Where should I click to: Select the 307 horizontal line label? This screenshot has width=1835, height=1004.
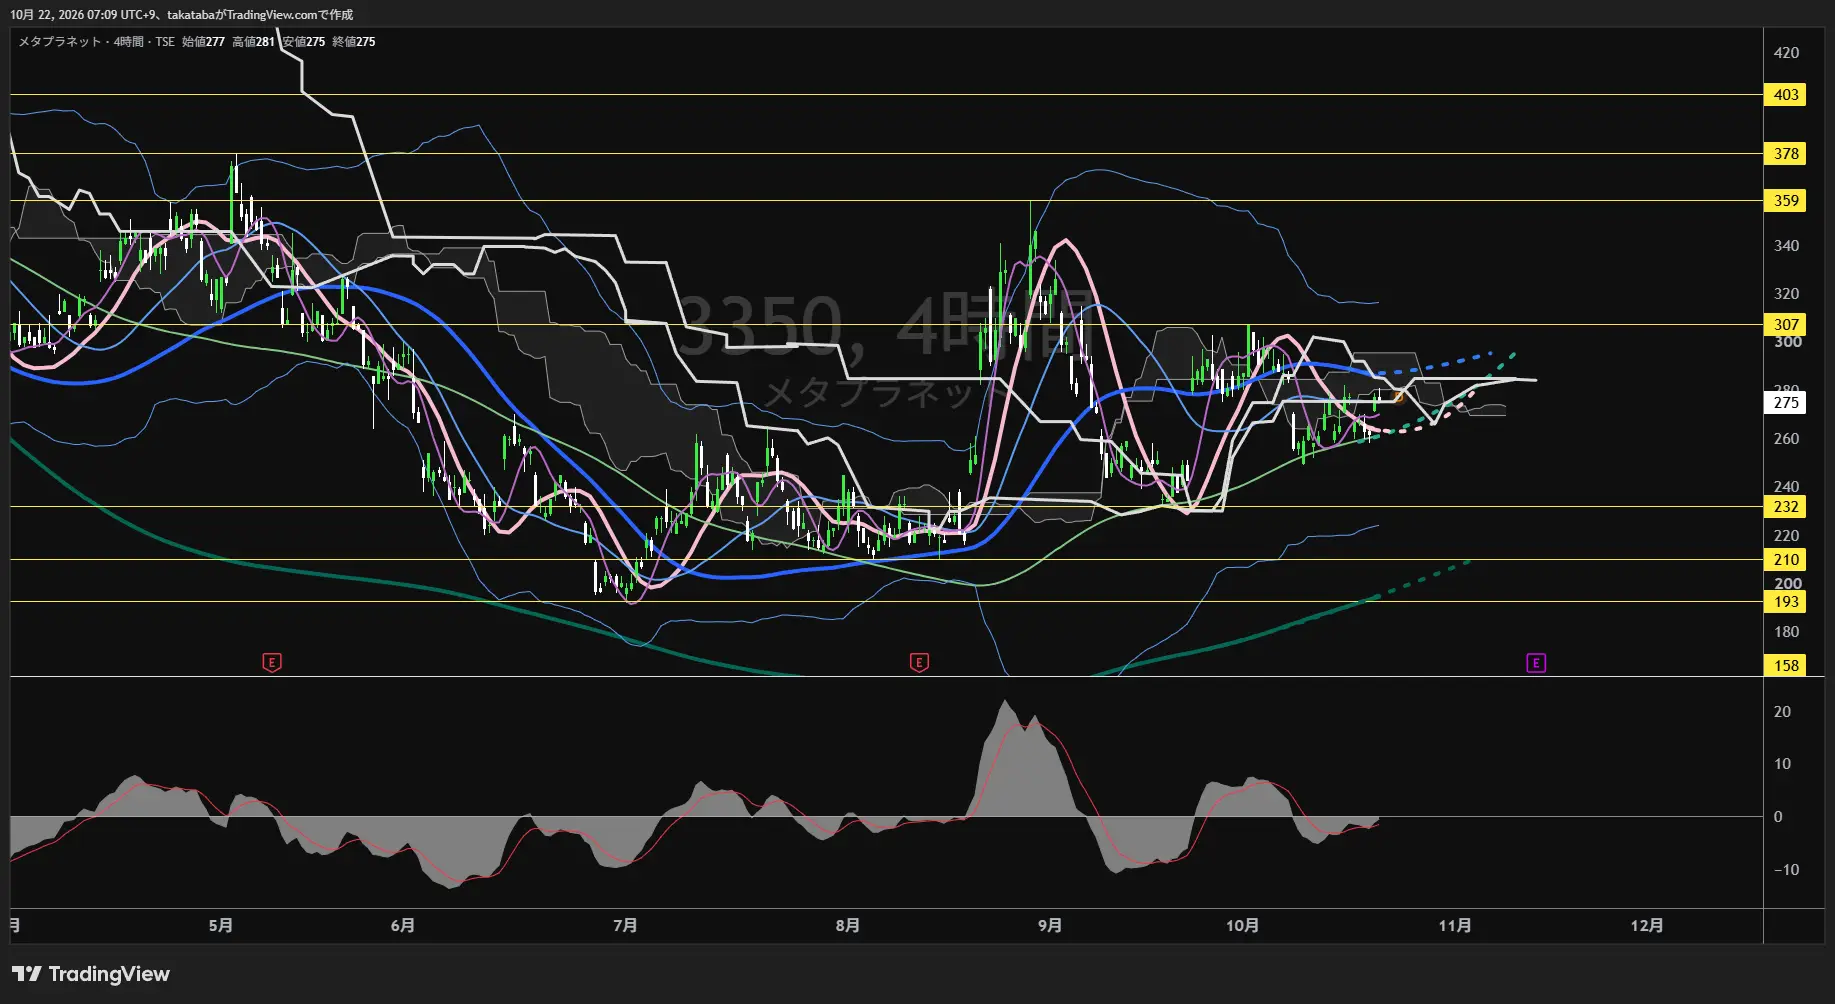pos(1786,324)
